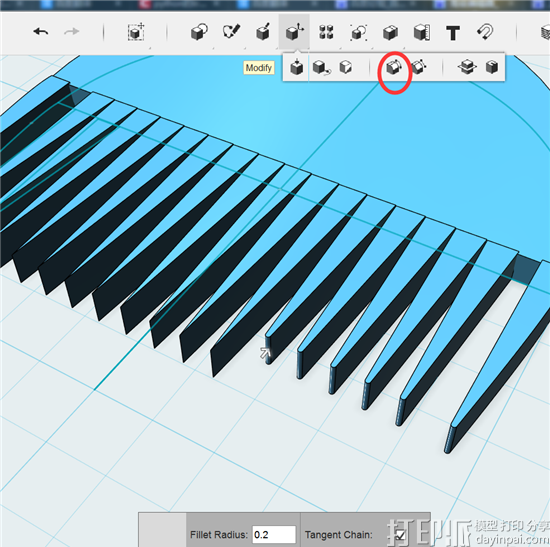Choose Tweak in Modify flyout

[321, 67]
